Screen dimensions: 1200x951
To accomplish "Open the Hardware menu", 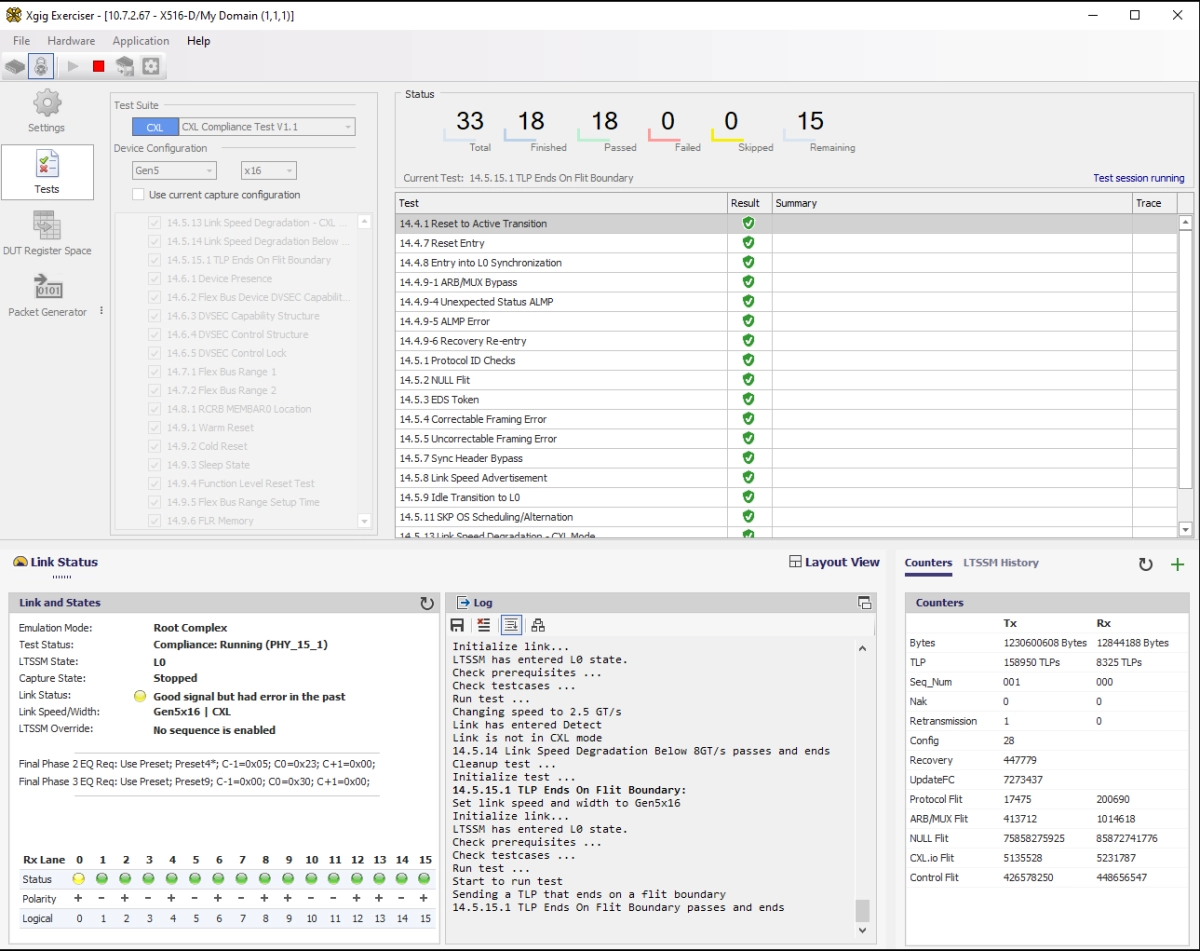I will (71, 41).
